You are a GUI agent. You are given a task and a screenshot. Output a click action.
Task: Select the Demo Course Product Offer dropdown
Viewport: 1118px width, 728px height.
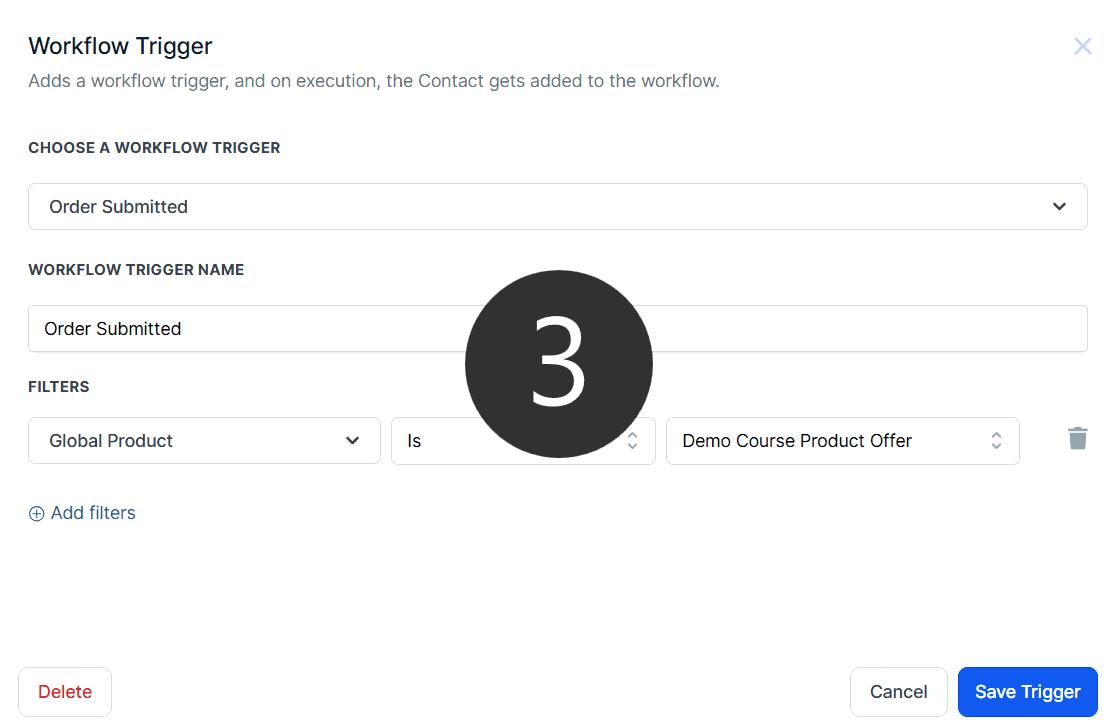click(820, 441)
